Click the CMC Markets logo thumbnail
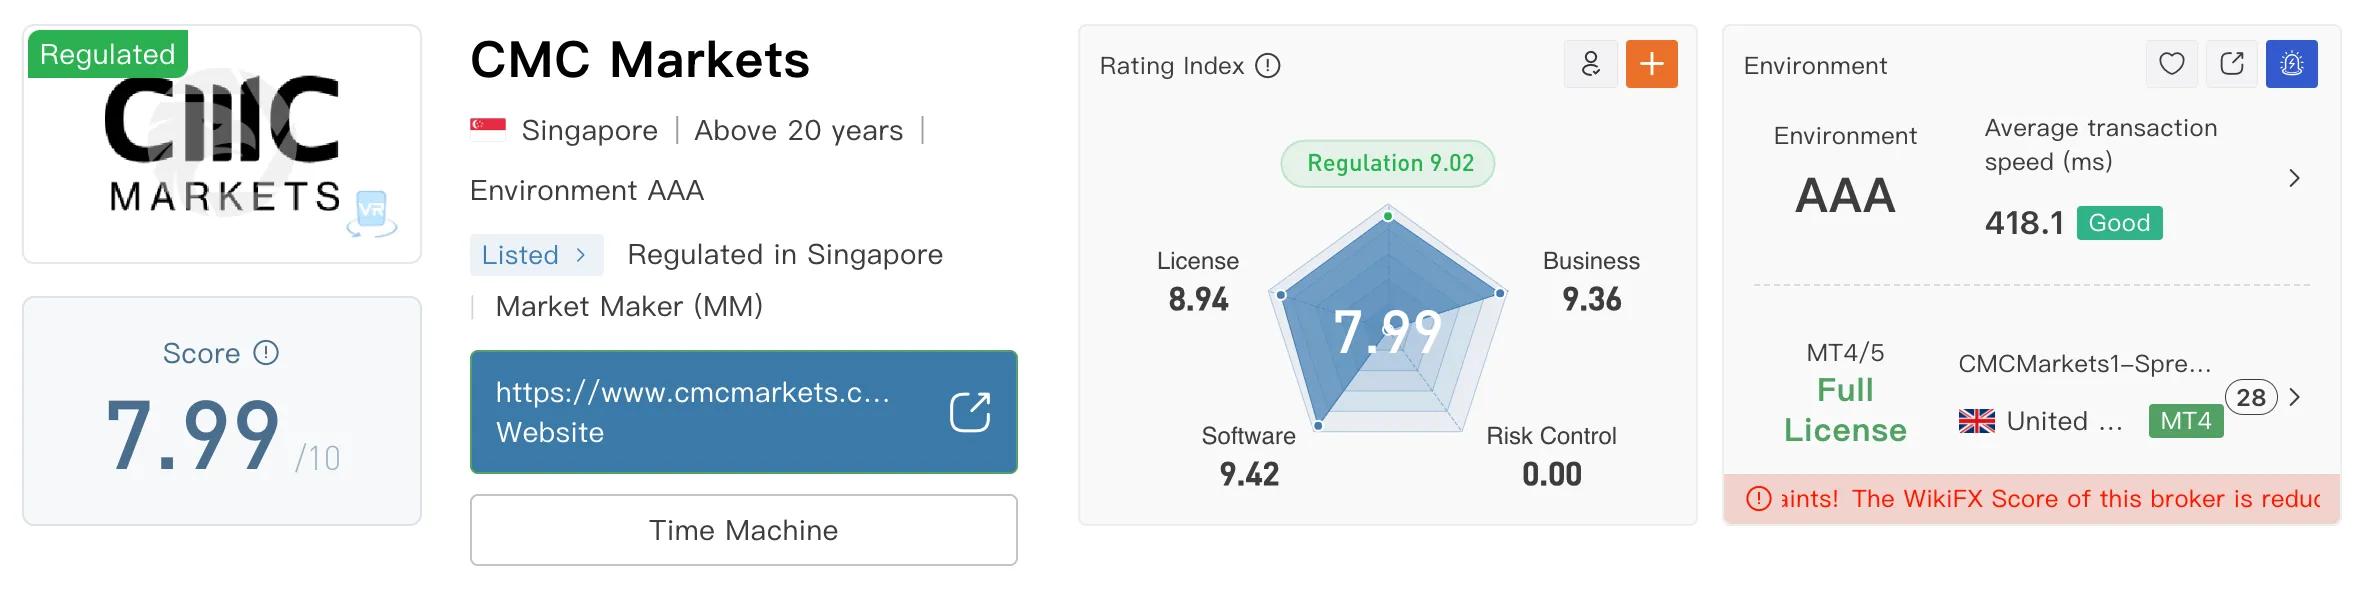 point(222,144)
